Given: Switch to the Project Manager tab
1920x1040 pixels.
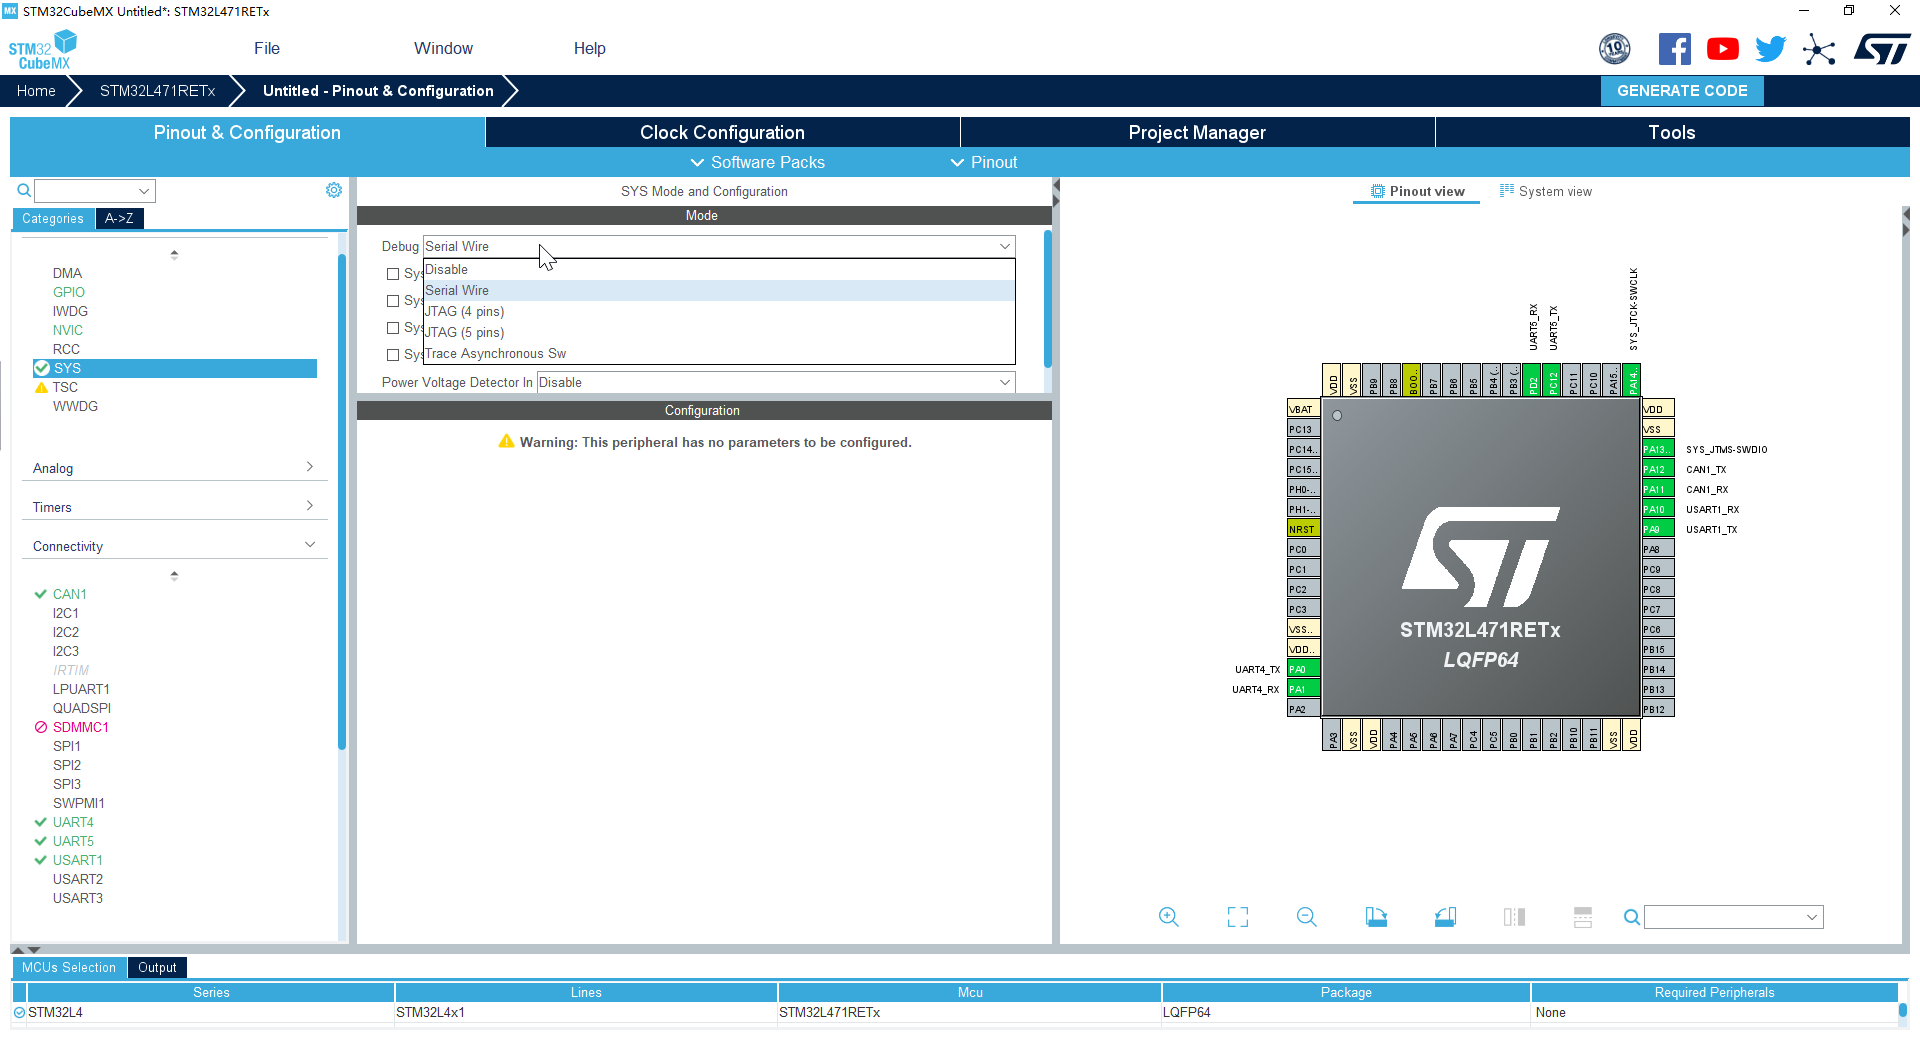Looking at the screenshot, I should (1197, 132).
